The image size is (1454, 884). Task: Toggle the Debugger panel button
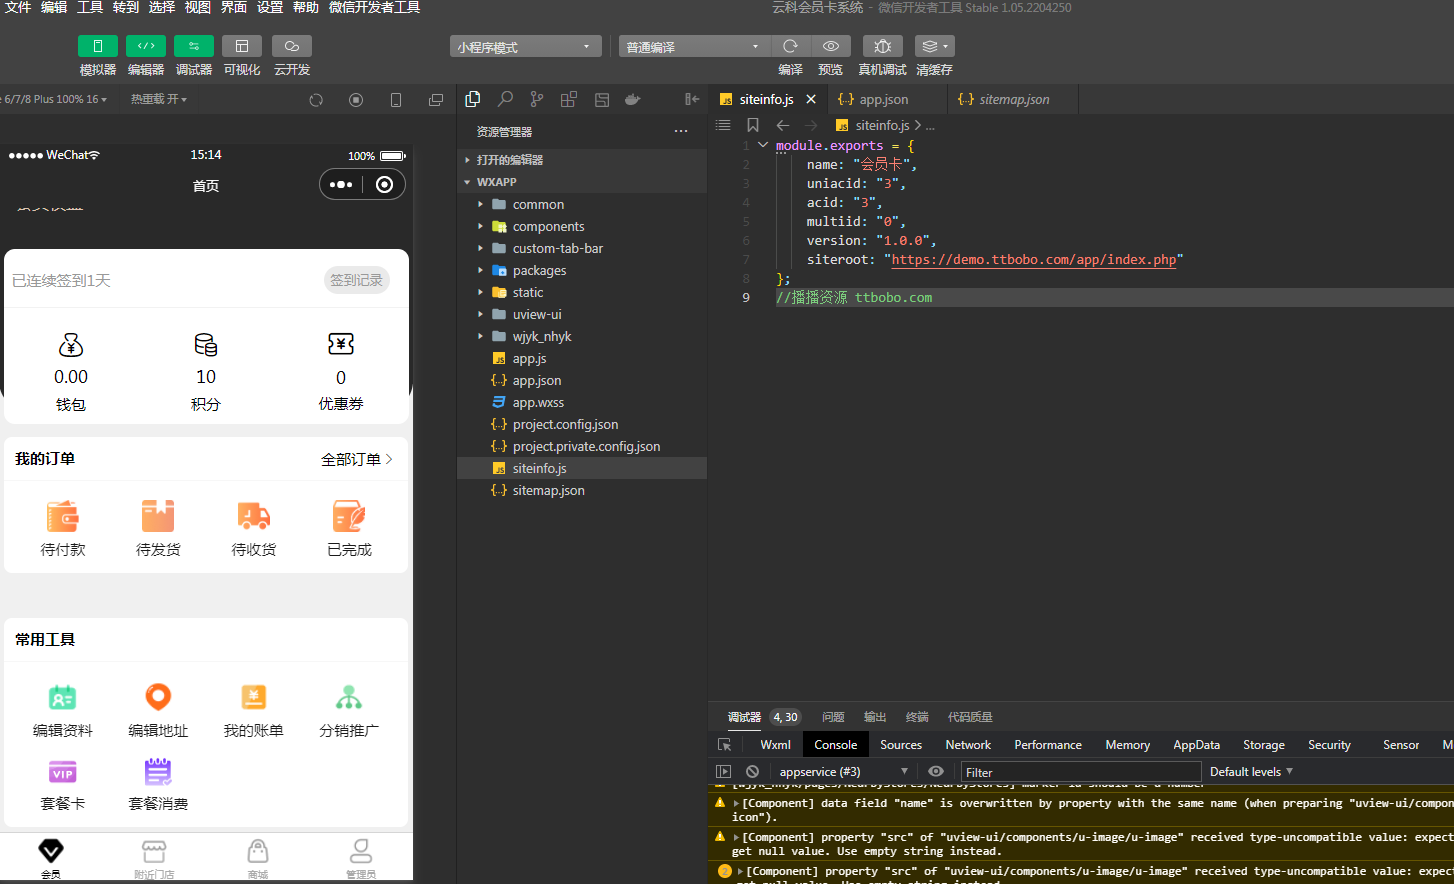pyautogui.click(x=194, y=46)
